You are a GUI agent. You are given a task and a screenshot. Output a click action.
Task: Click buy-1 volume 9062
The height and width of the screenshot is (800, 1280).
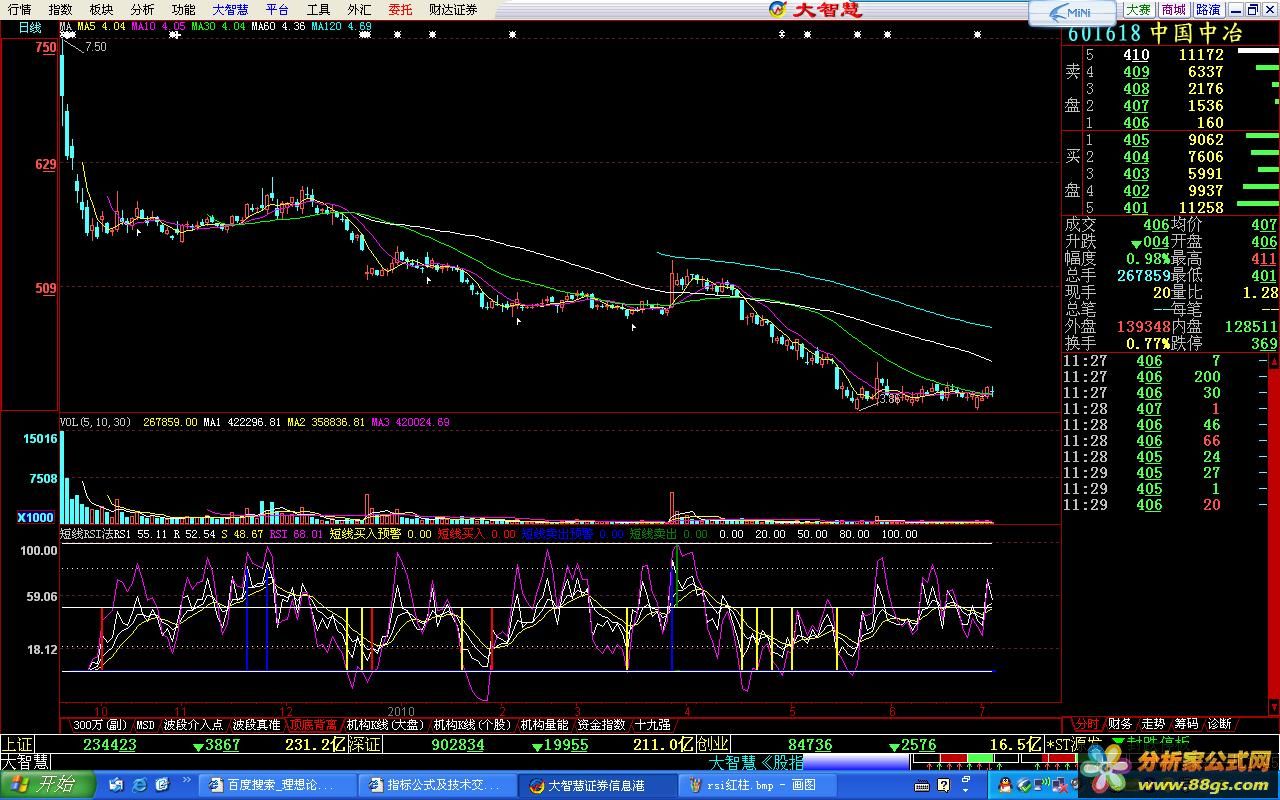[x=1206, y=140]
